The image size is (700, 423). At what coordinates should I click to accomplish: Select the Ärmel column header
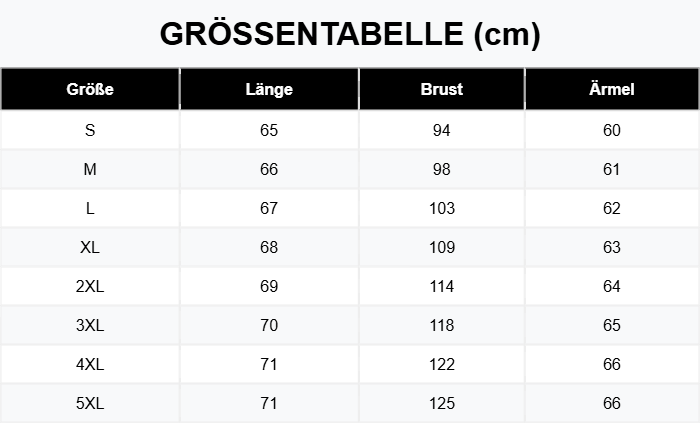click(x=612, y=89)
